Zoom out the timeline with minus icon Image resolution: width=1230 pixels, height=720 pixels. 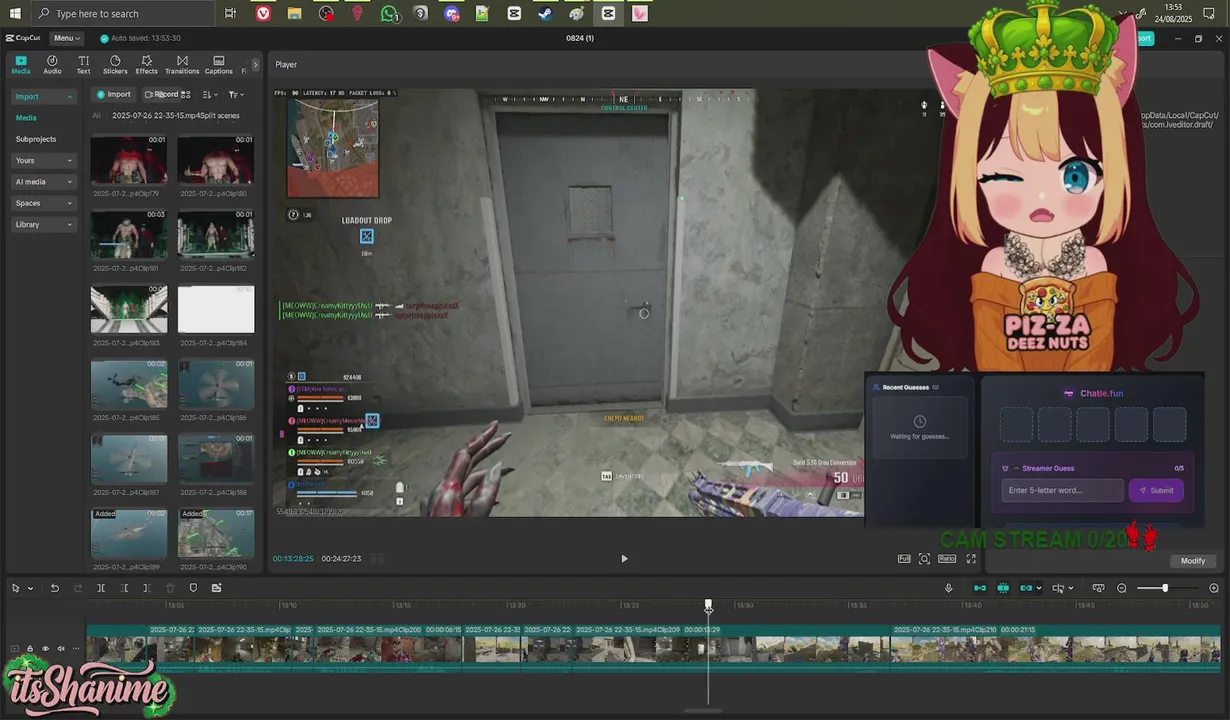(x=1122, y=588)
